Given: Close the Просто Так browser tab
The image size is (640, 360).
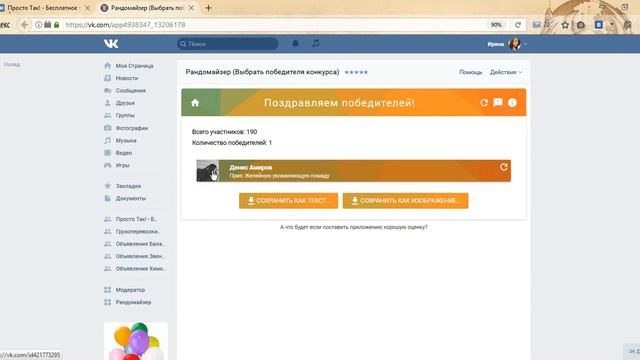Looking at the screenshot, I should [87, 8].
